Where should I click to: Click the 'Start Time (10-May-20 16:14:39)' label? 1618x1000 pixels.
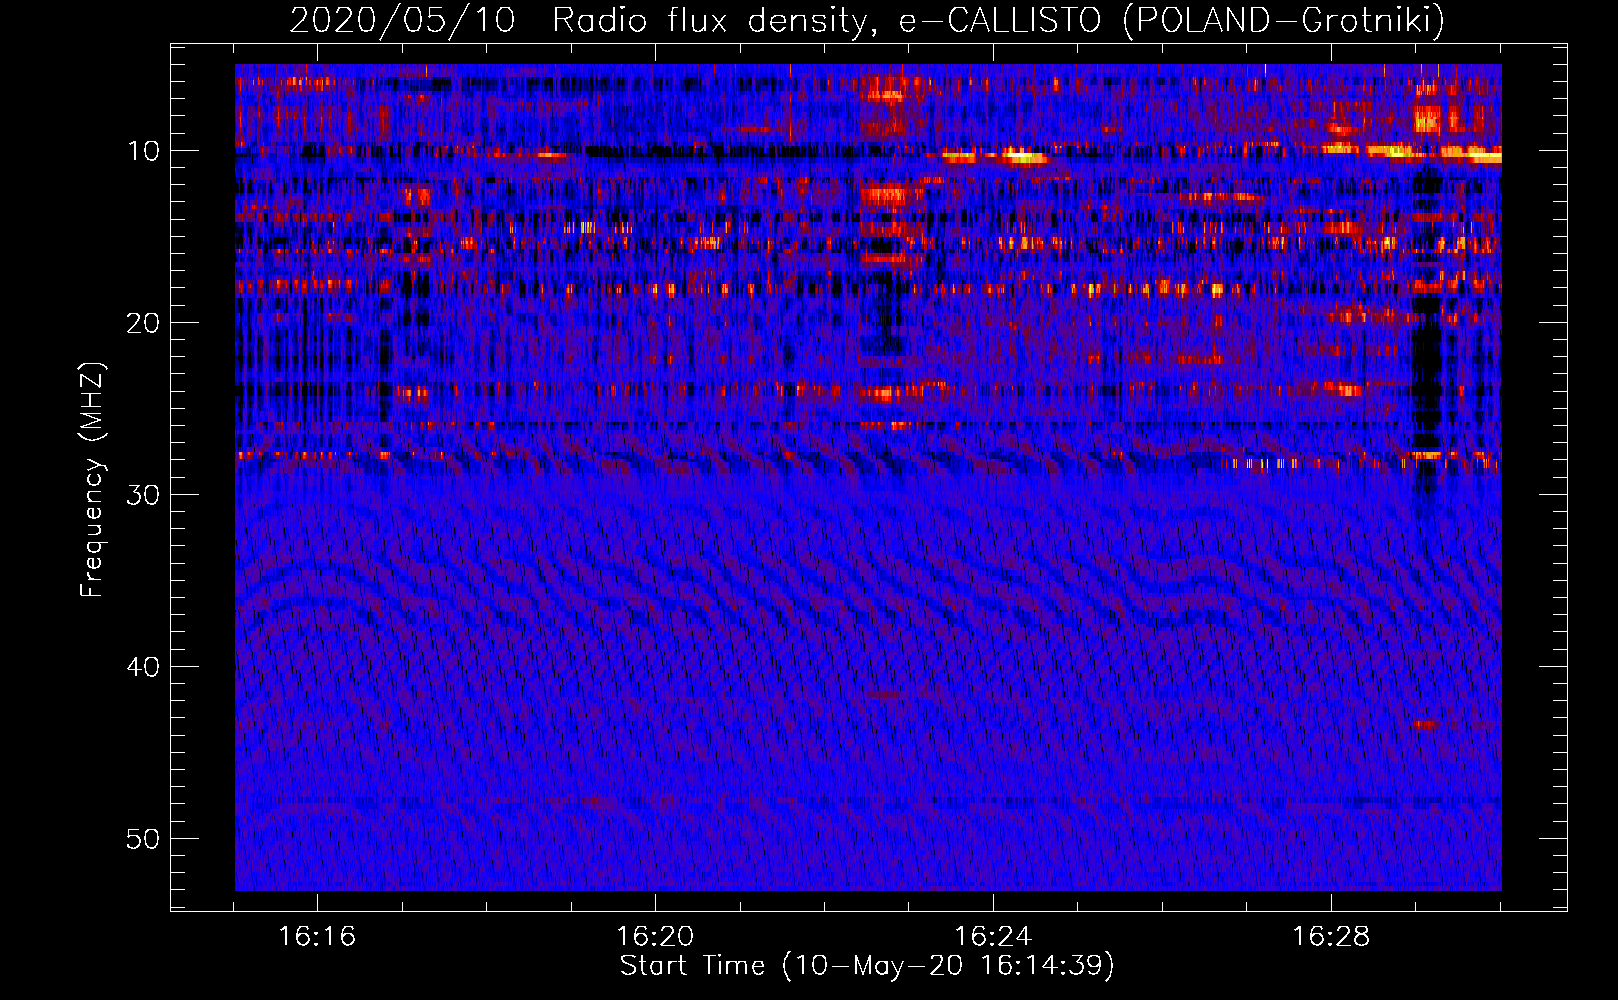pyautogui.click(x=867, y=966)
